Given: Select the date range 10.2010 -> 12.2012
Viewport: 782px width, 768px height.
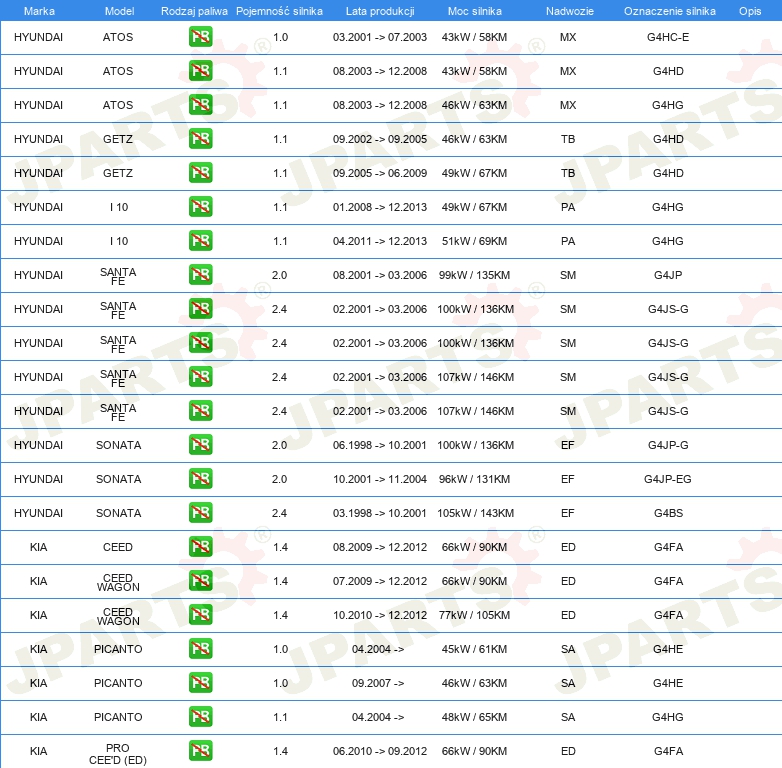Looking at the screenshot, I should (380, 615).
